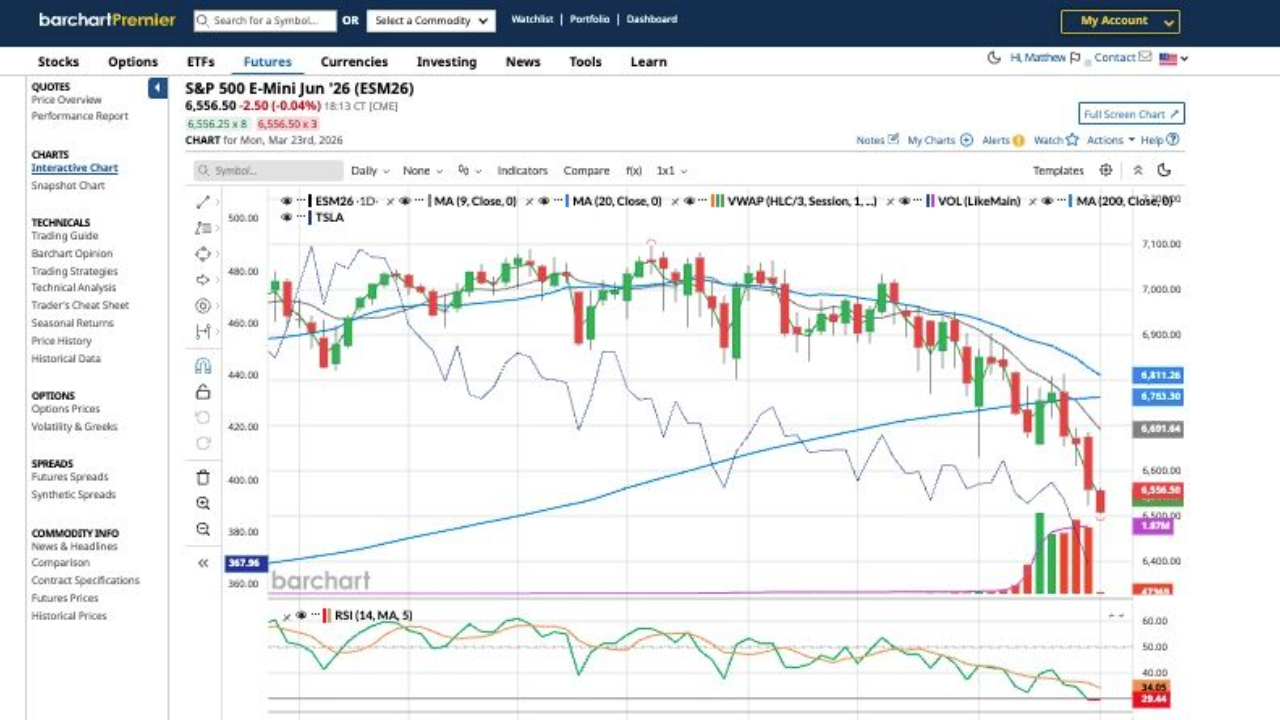Open chart Templates

coord(1059,171)
